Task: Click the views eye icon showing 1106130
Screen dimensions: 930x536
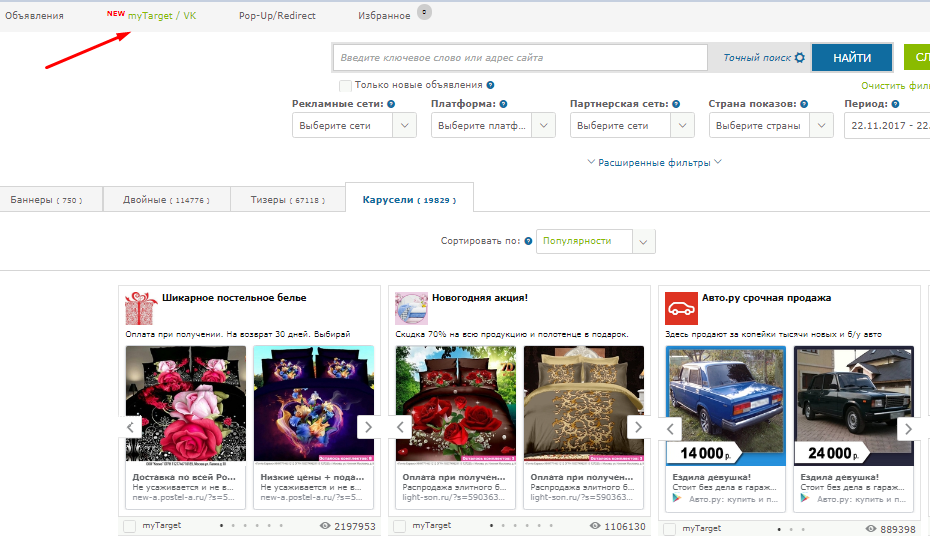Action: coord(595,526)
